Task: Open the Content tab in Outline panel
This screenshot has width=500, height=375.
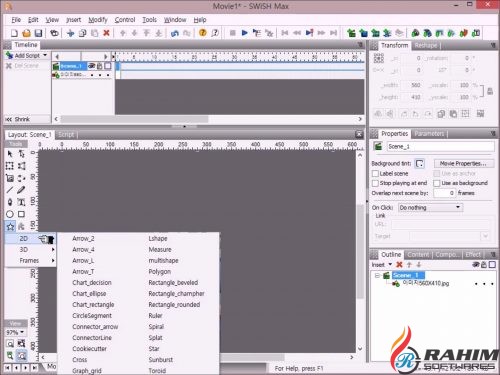Action: coord(418,254)
